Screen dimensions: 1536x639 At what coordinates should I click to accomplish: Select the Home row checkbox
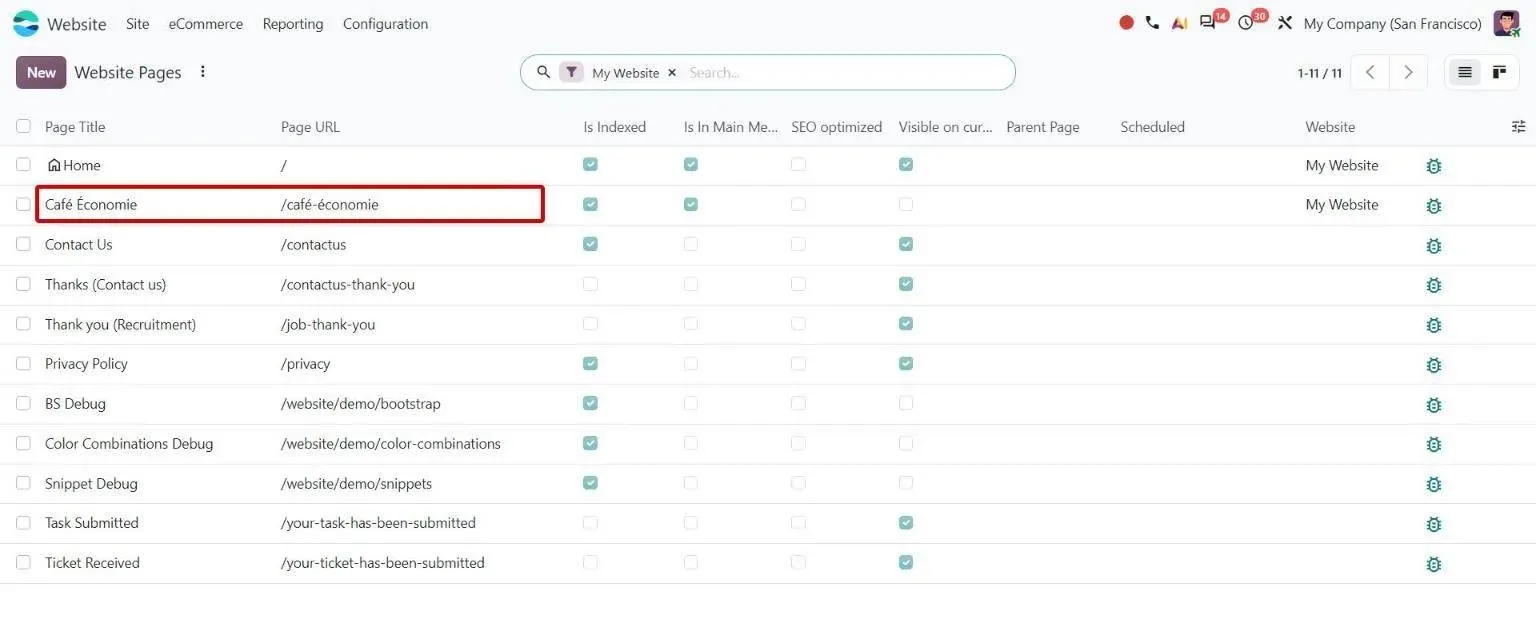[23, 165]
